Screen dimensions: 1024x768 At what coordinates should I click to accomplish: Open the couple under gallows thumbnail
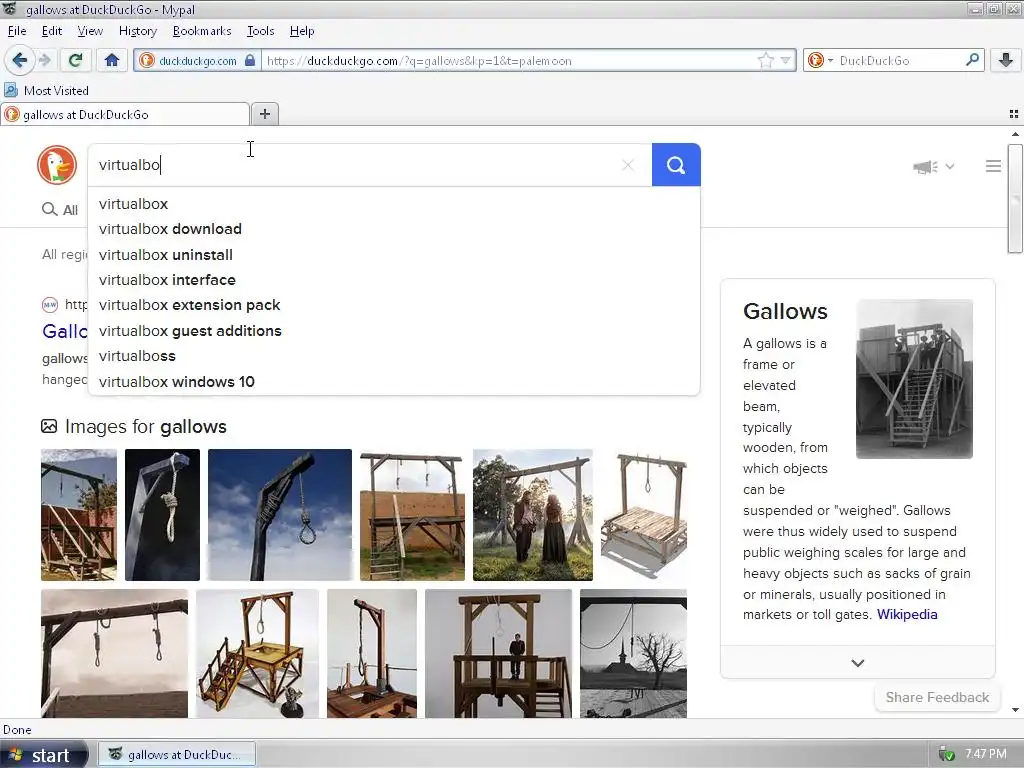pyautogui.click(x=533, y=515)
